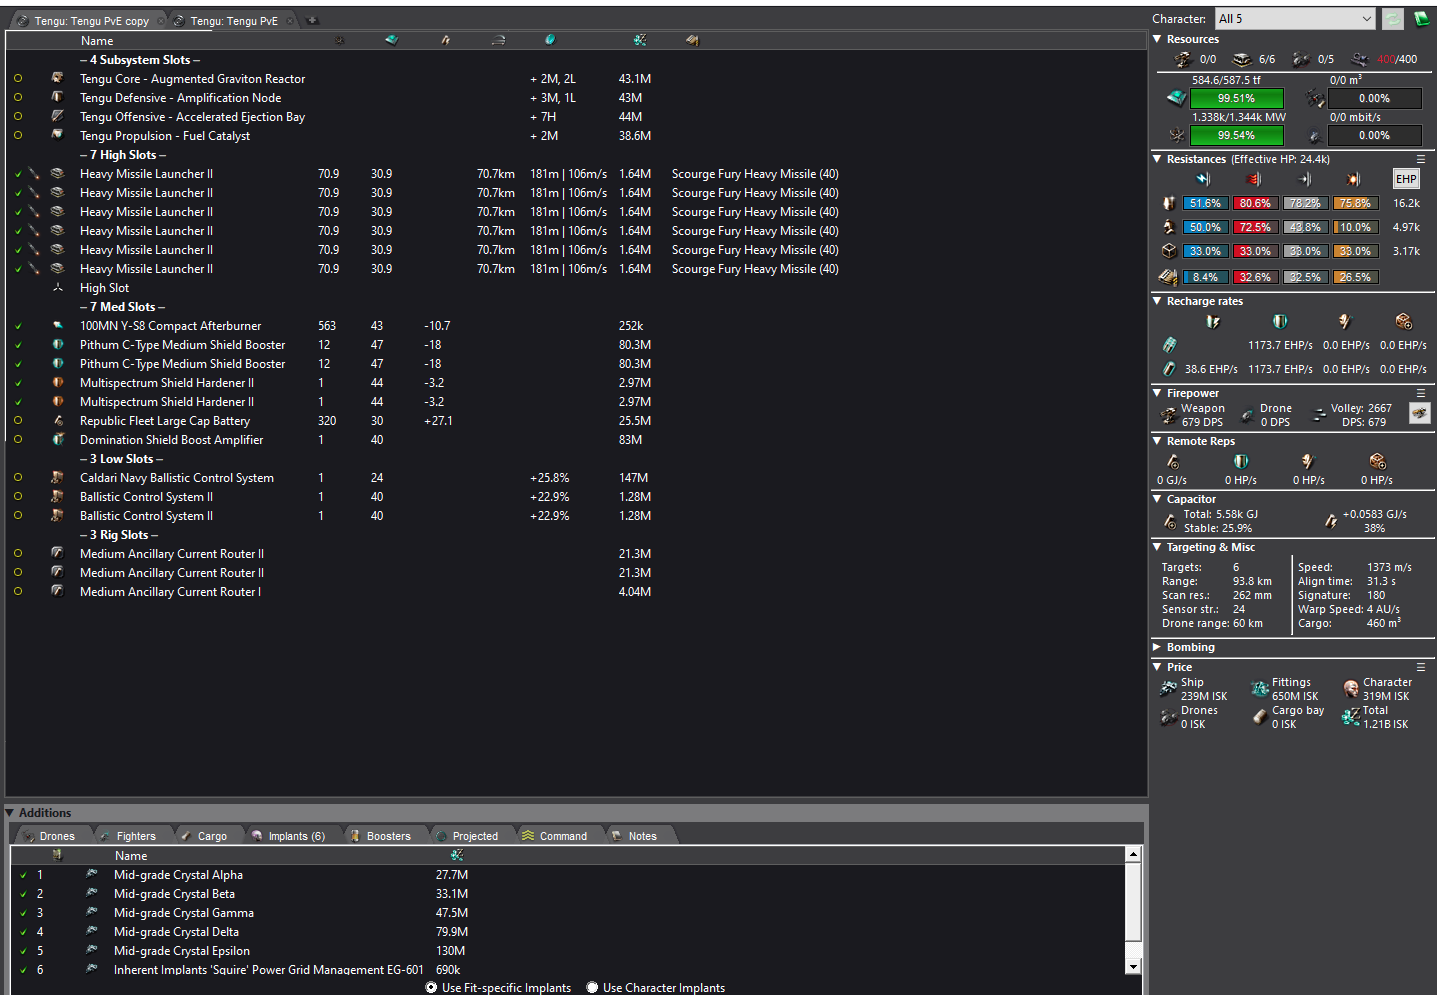
Task: Click the thermal resistance column icon
Action: [1254, 179]
